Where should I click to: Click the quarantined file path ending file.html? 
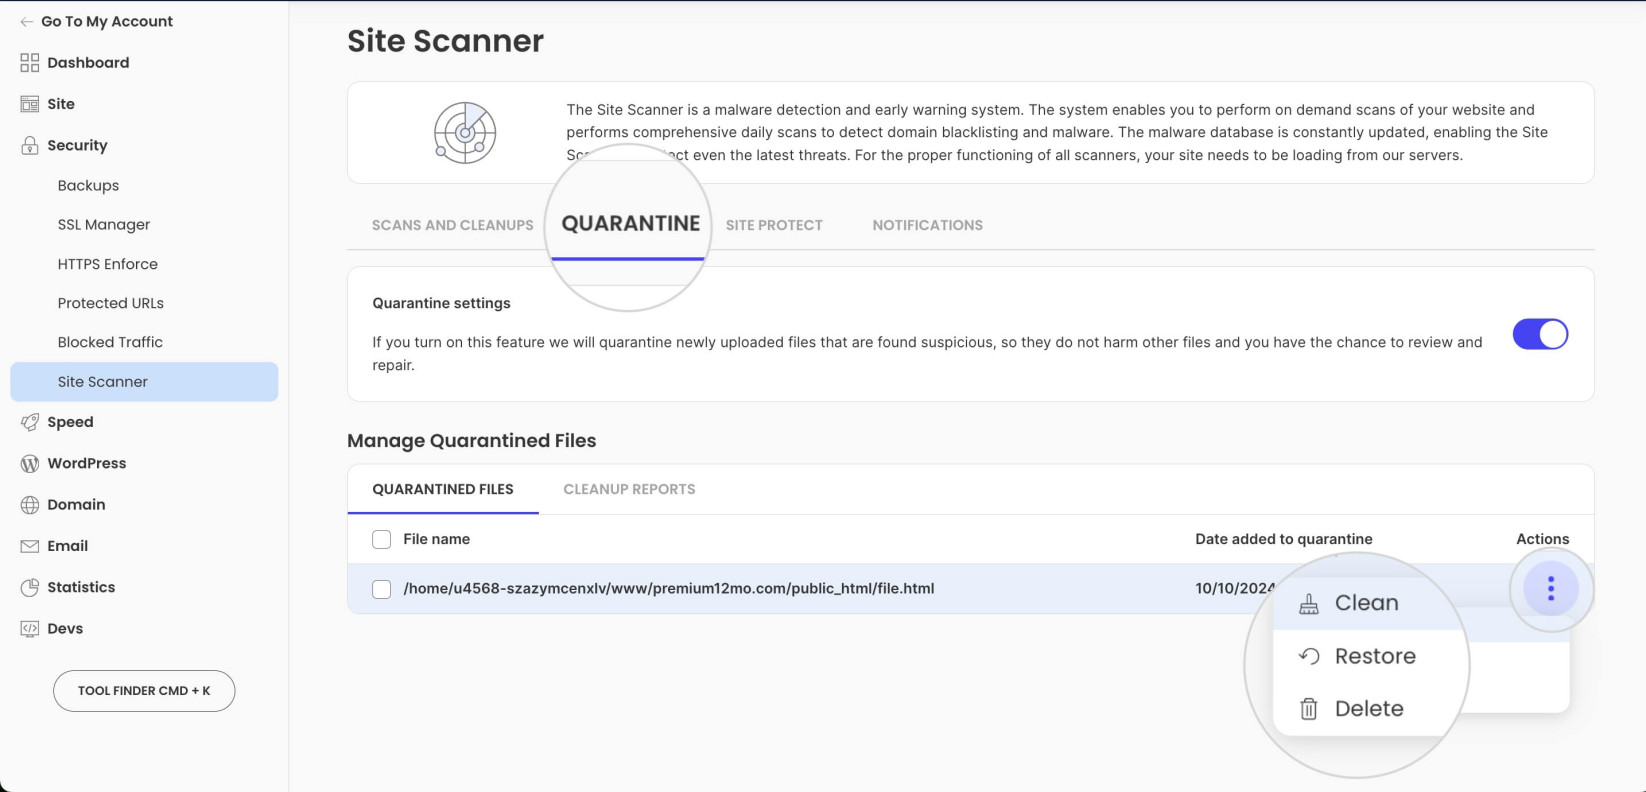point(669,589)
